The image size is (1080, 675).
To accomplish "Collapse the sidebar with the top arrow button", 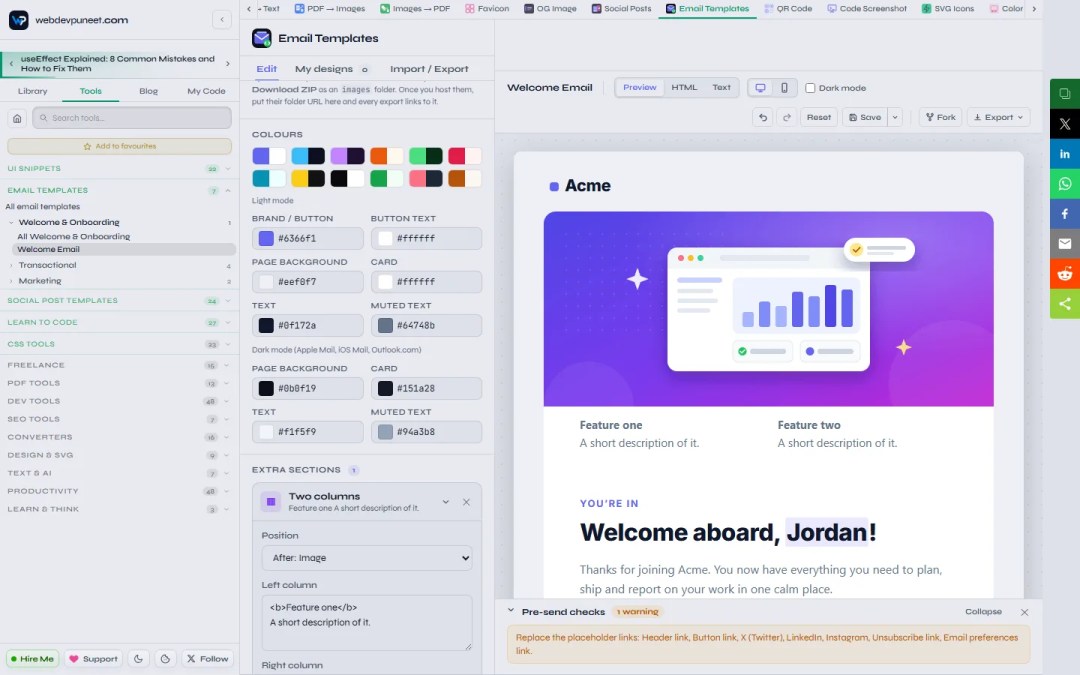I will (x=222, y=19).
